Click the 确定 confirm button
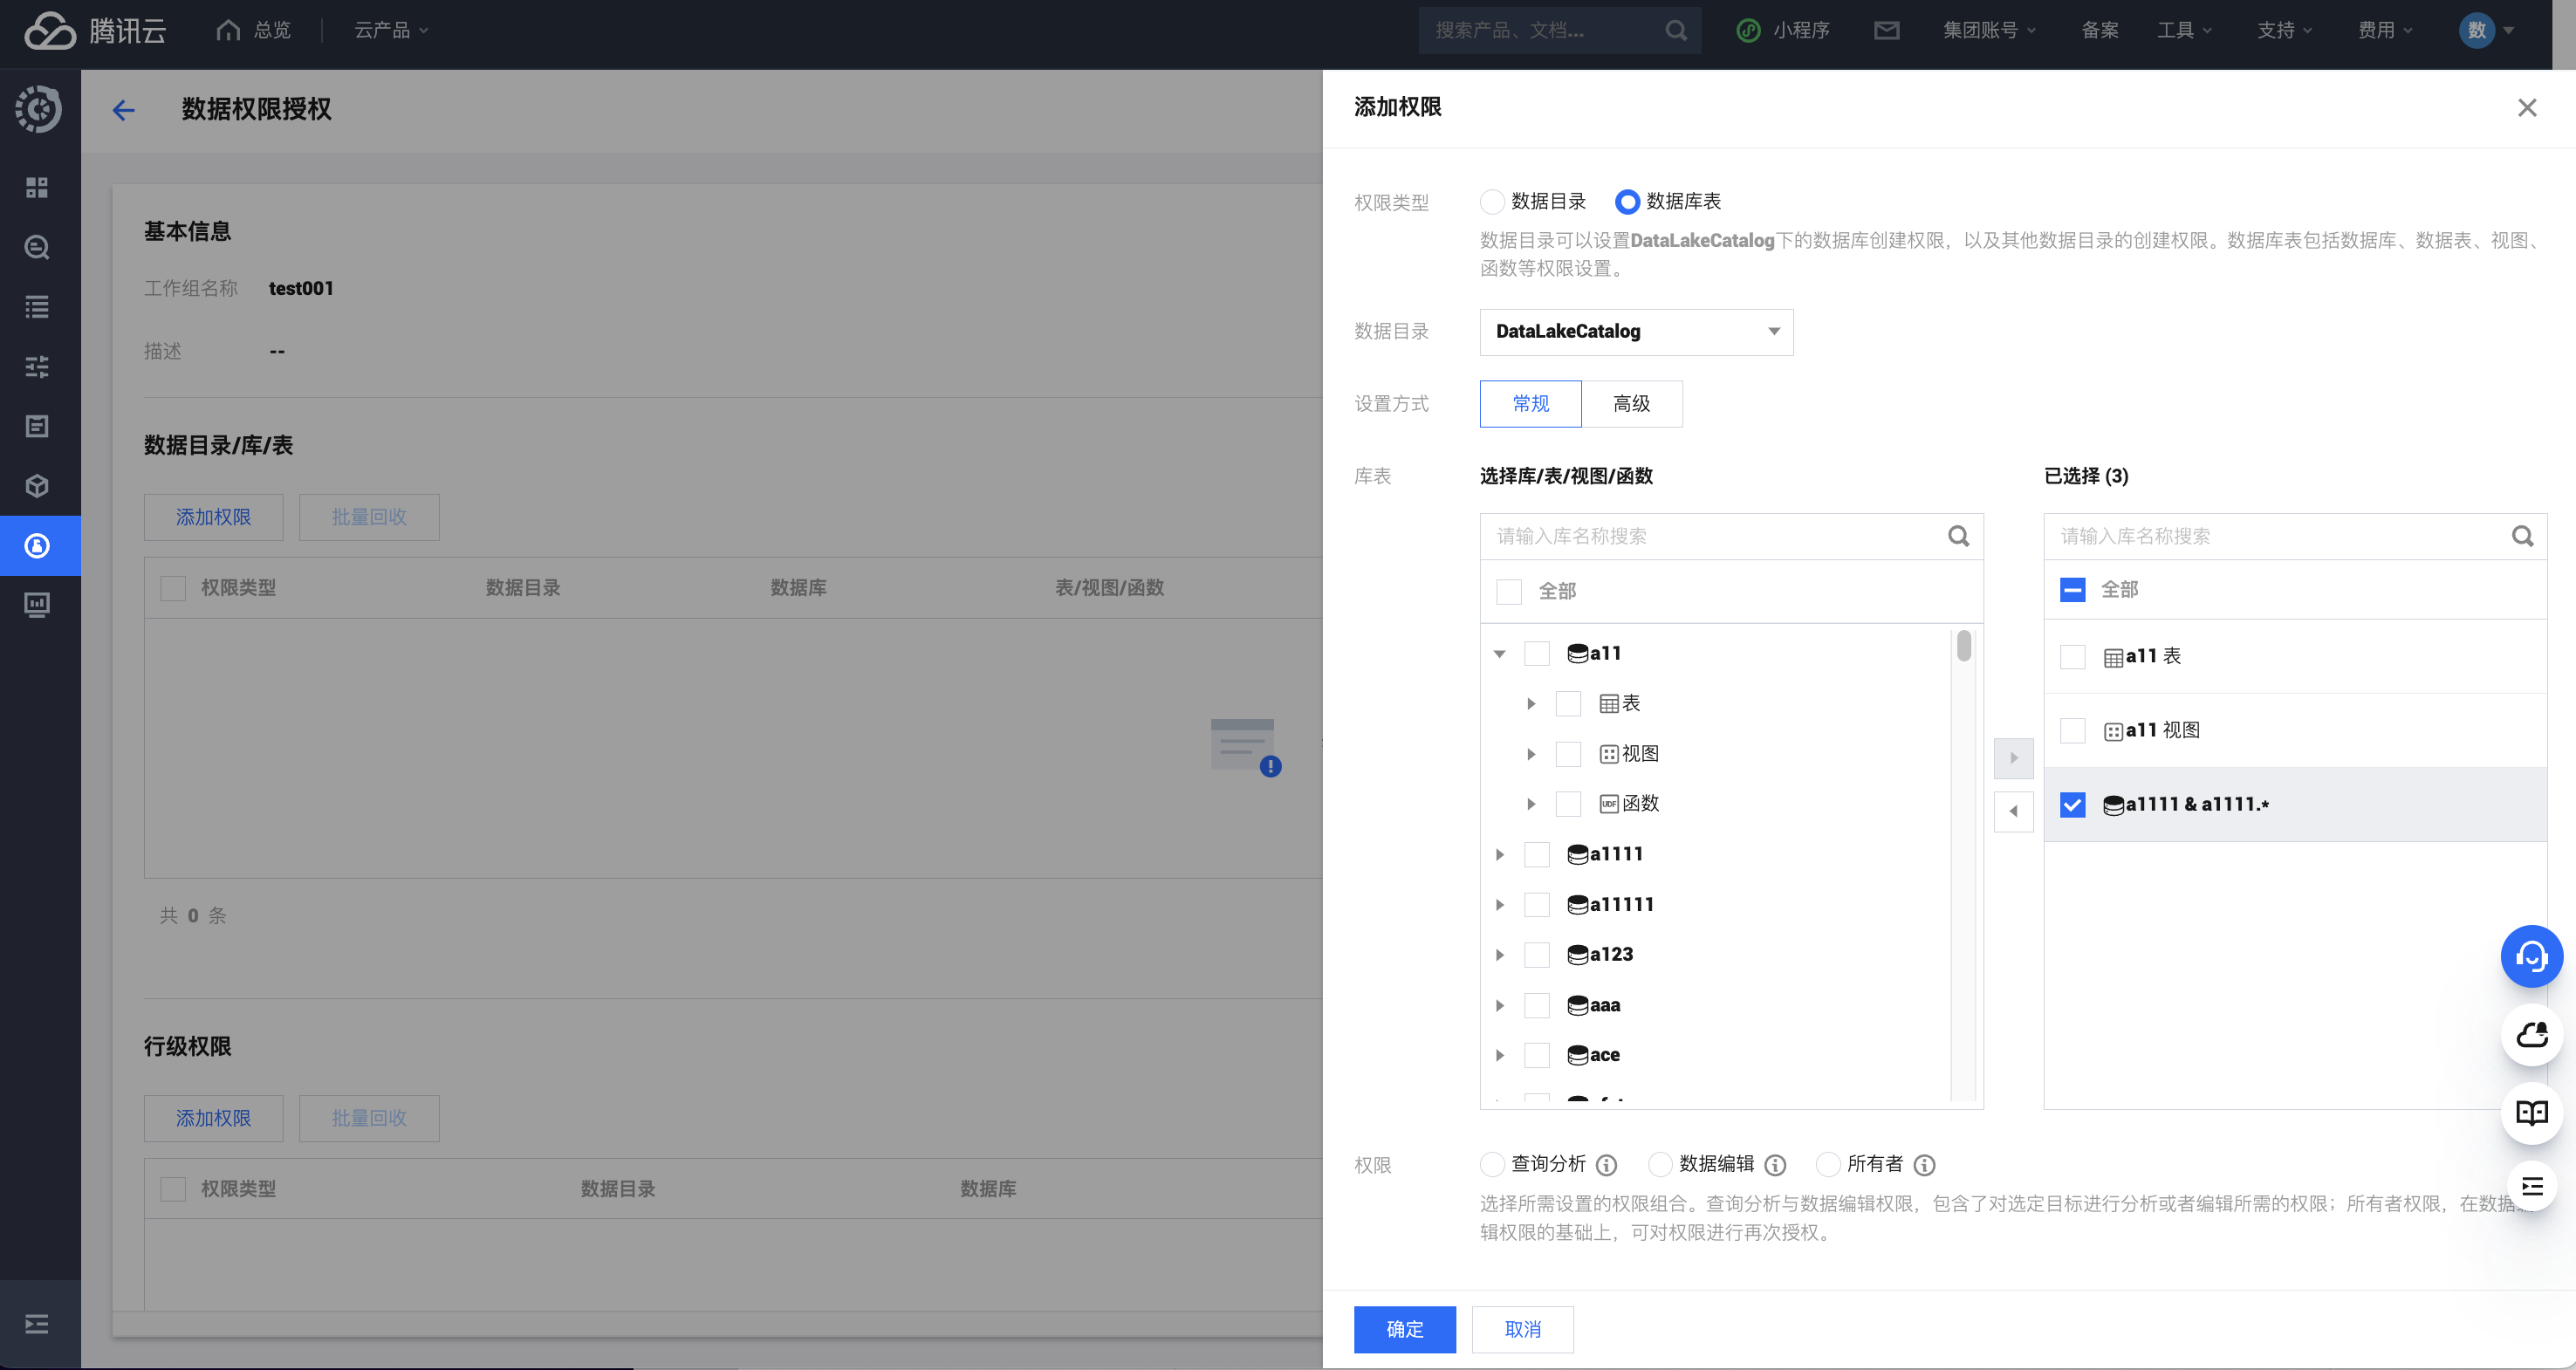The image size is (2576, 1370). coord(1404,1329)
